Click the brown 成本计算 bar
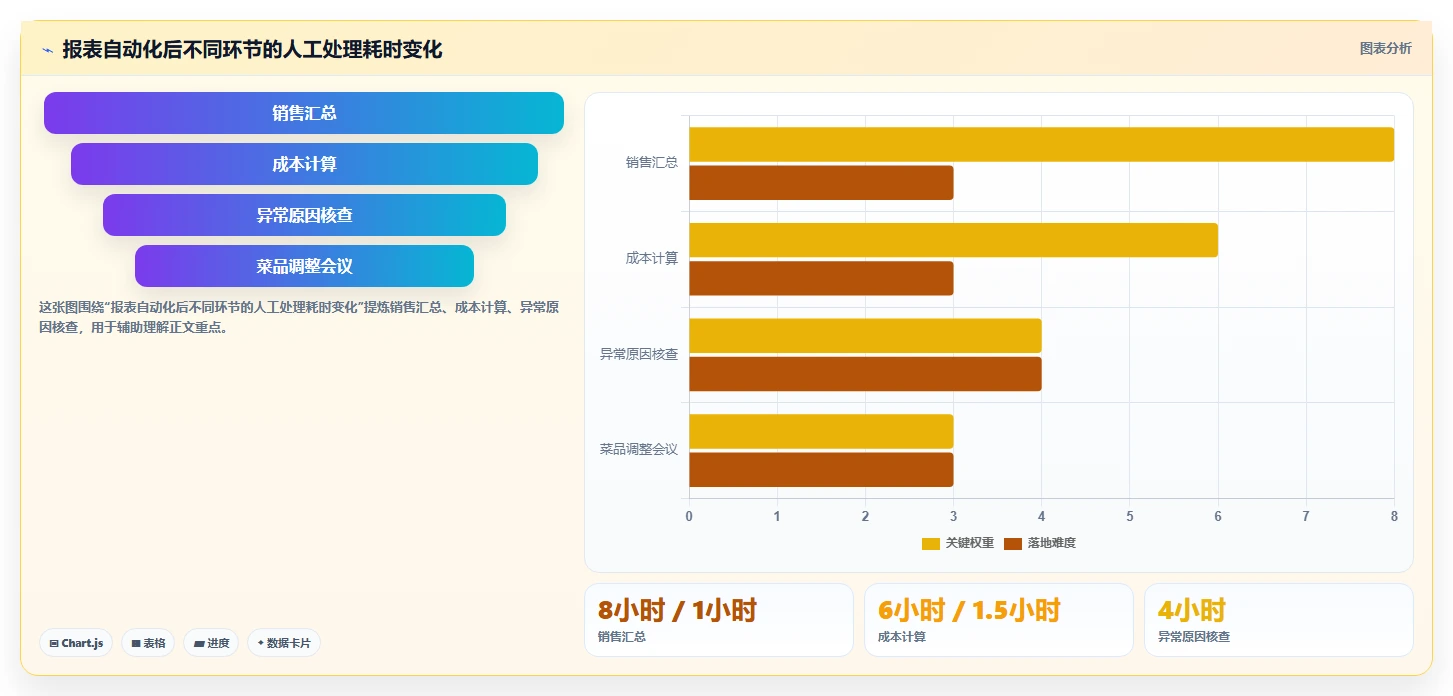Screen dimensions: 1453x696 pyautogui.click(x=821, y=278)
